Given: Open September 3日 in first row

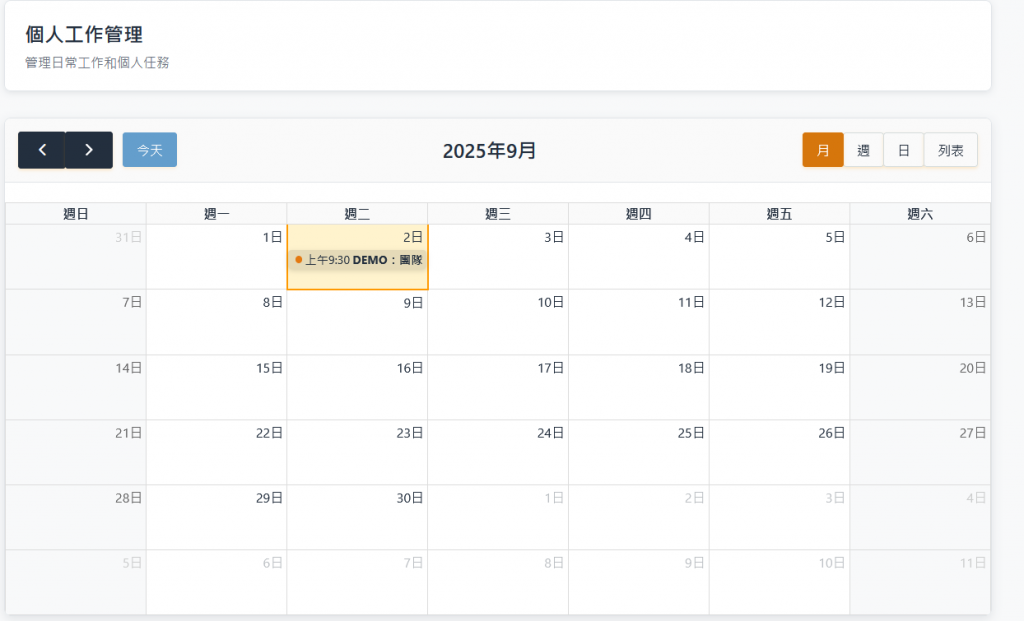Looking at the screenshot, I should click(554, 237).
